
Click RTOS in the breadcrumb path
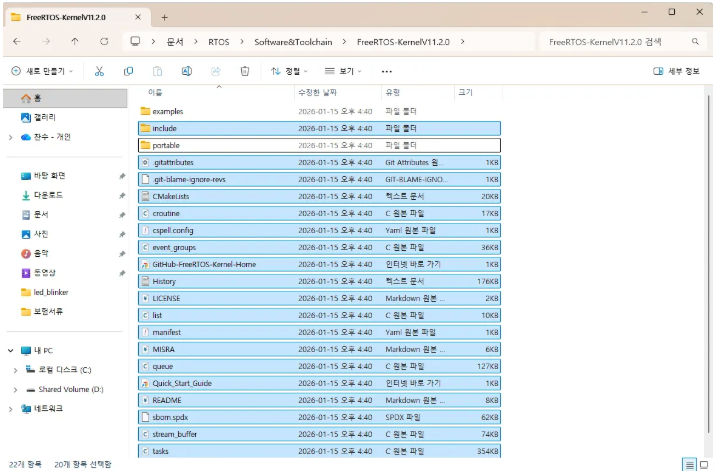point(219,42)
